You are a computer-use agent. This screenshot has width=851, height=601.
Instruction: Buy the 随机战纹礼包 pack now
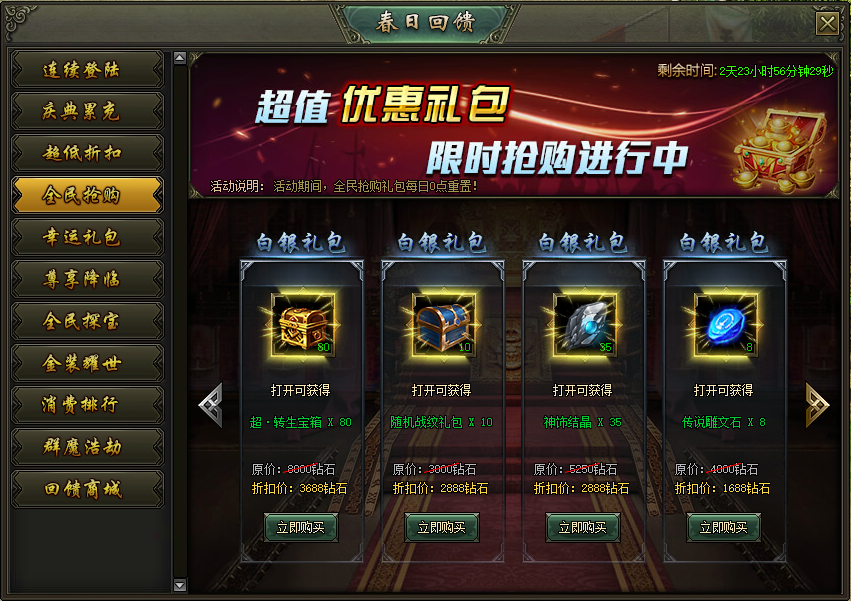click(x=442, y=527)
